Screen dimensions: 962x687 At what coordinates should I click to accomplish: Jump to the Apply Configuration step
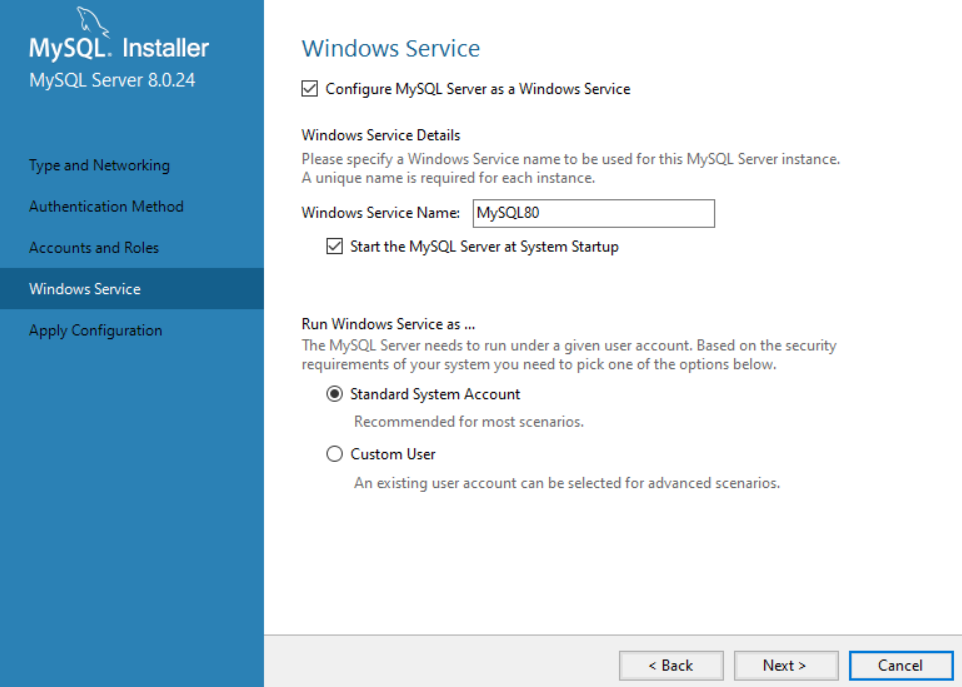click(x=96, y=330)
